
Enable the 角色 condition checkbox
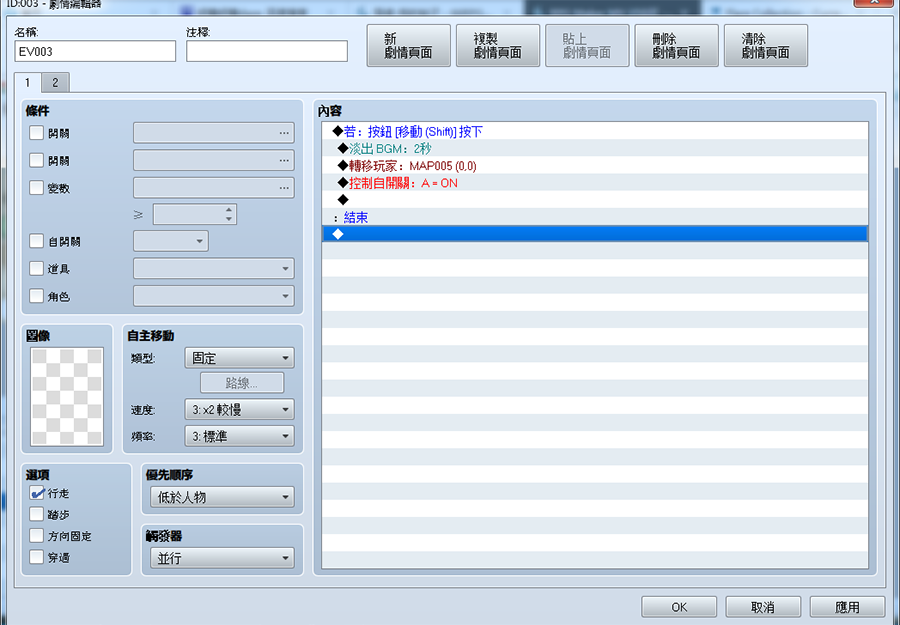click(x=36, y=296)
